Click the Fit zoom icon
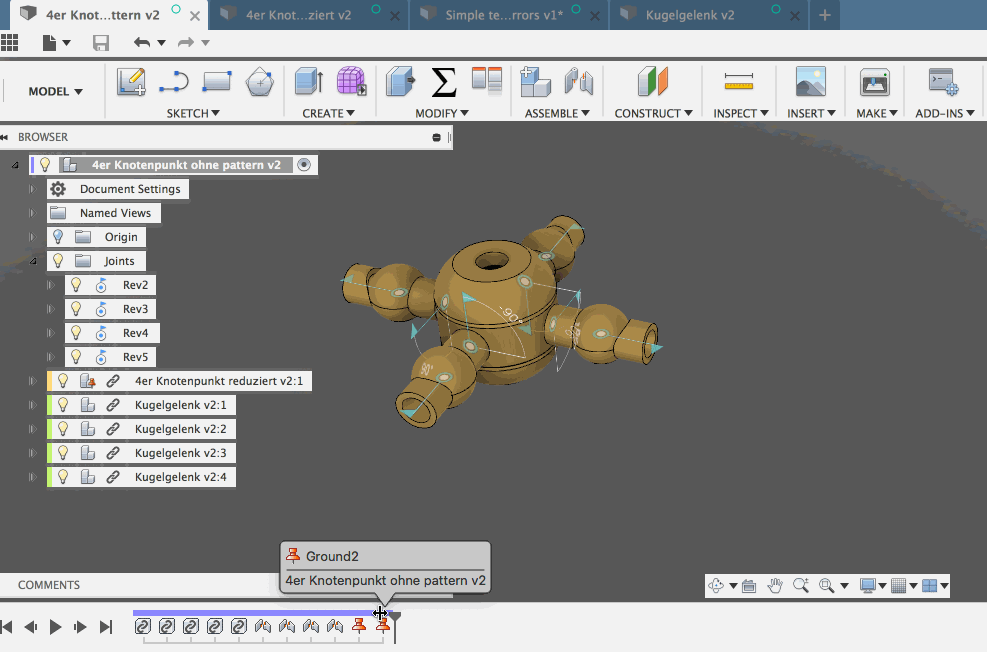The image size is (987, 652). point(825,585)
